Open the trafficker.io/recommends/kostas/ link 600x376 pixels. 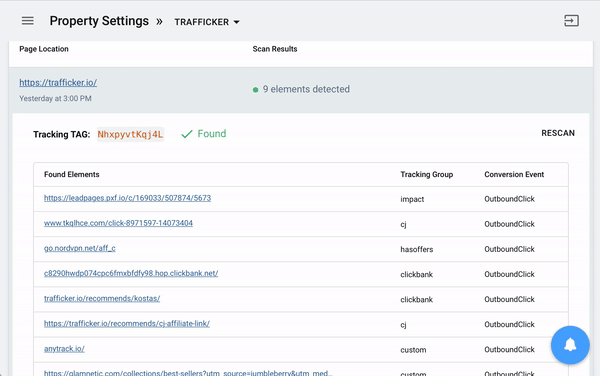(x=102, y=299)
